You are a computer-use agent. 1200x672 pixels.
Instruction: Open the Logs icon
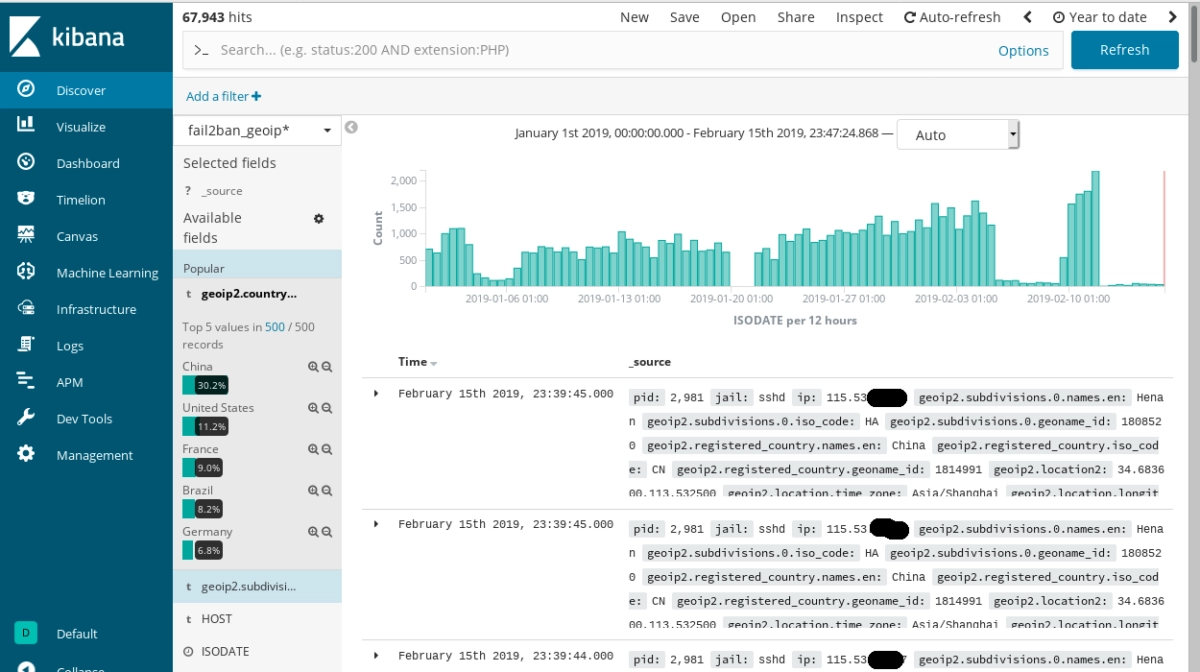coord(26,345)
